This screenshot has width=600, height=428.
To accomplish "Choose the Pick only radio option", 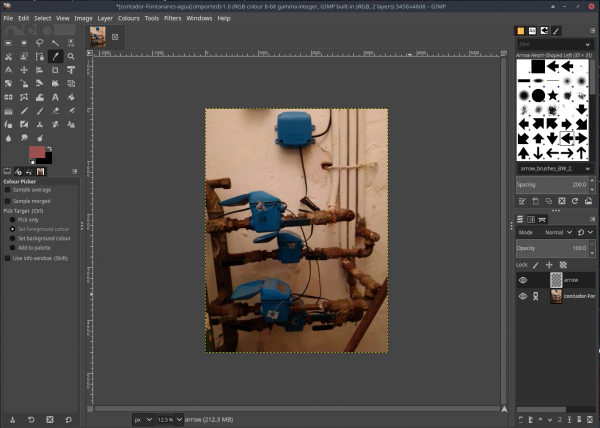I will pos(12,220).
